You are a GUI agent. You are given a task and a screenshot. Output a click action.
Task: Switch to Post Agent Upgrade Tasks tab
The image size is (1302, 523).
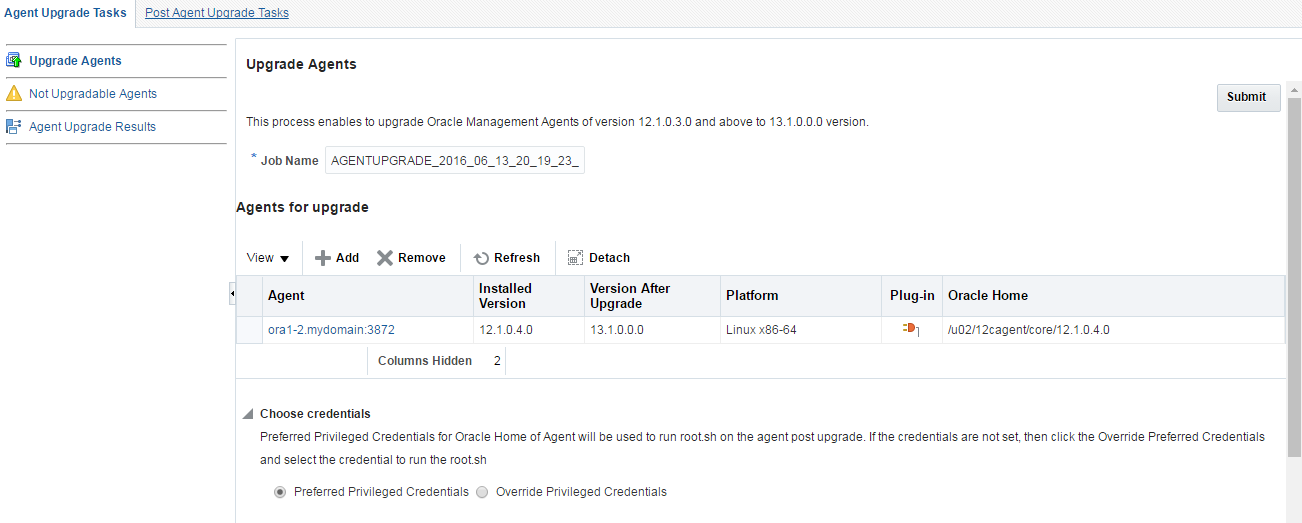(217, 13)
